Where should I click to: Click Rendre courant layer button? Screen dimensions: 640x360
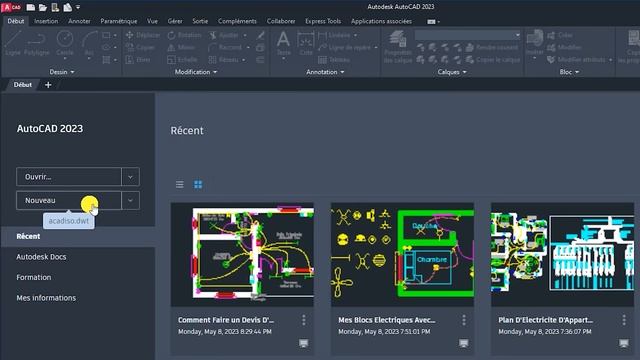click(x=492, y=47)
